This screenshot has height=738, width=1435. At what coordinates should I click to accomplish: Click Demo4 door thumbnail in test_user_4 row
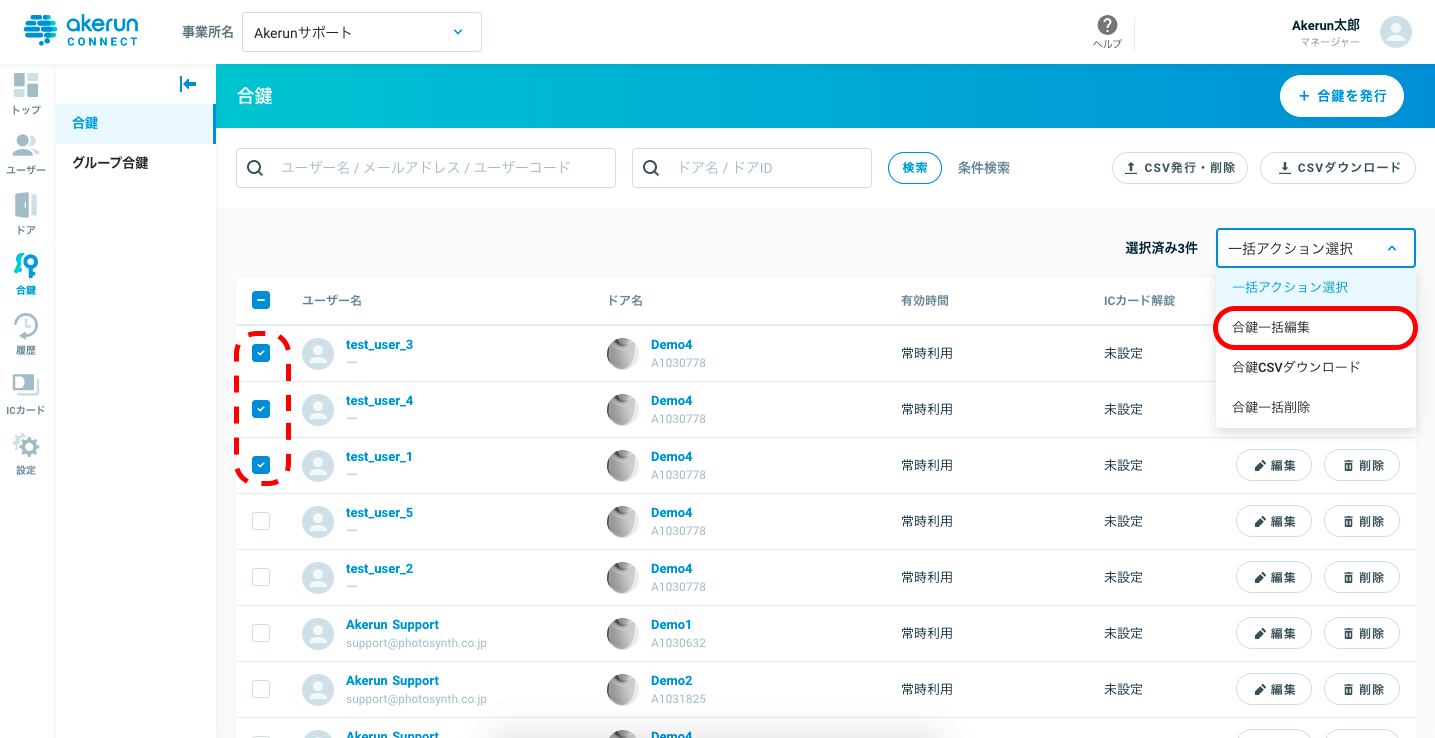(623, 409)
